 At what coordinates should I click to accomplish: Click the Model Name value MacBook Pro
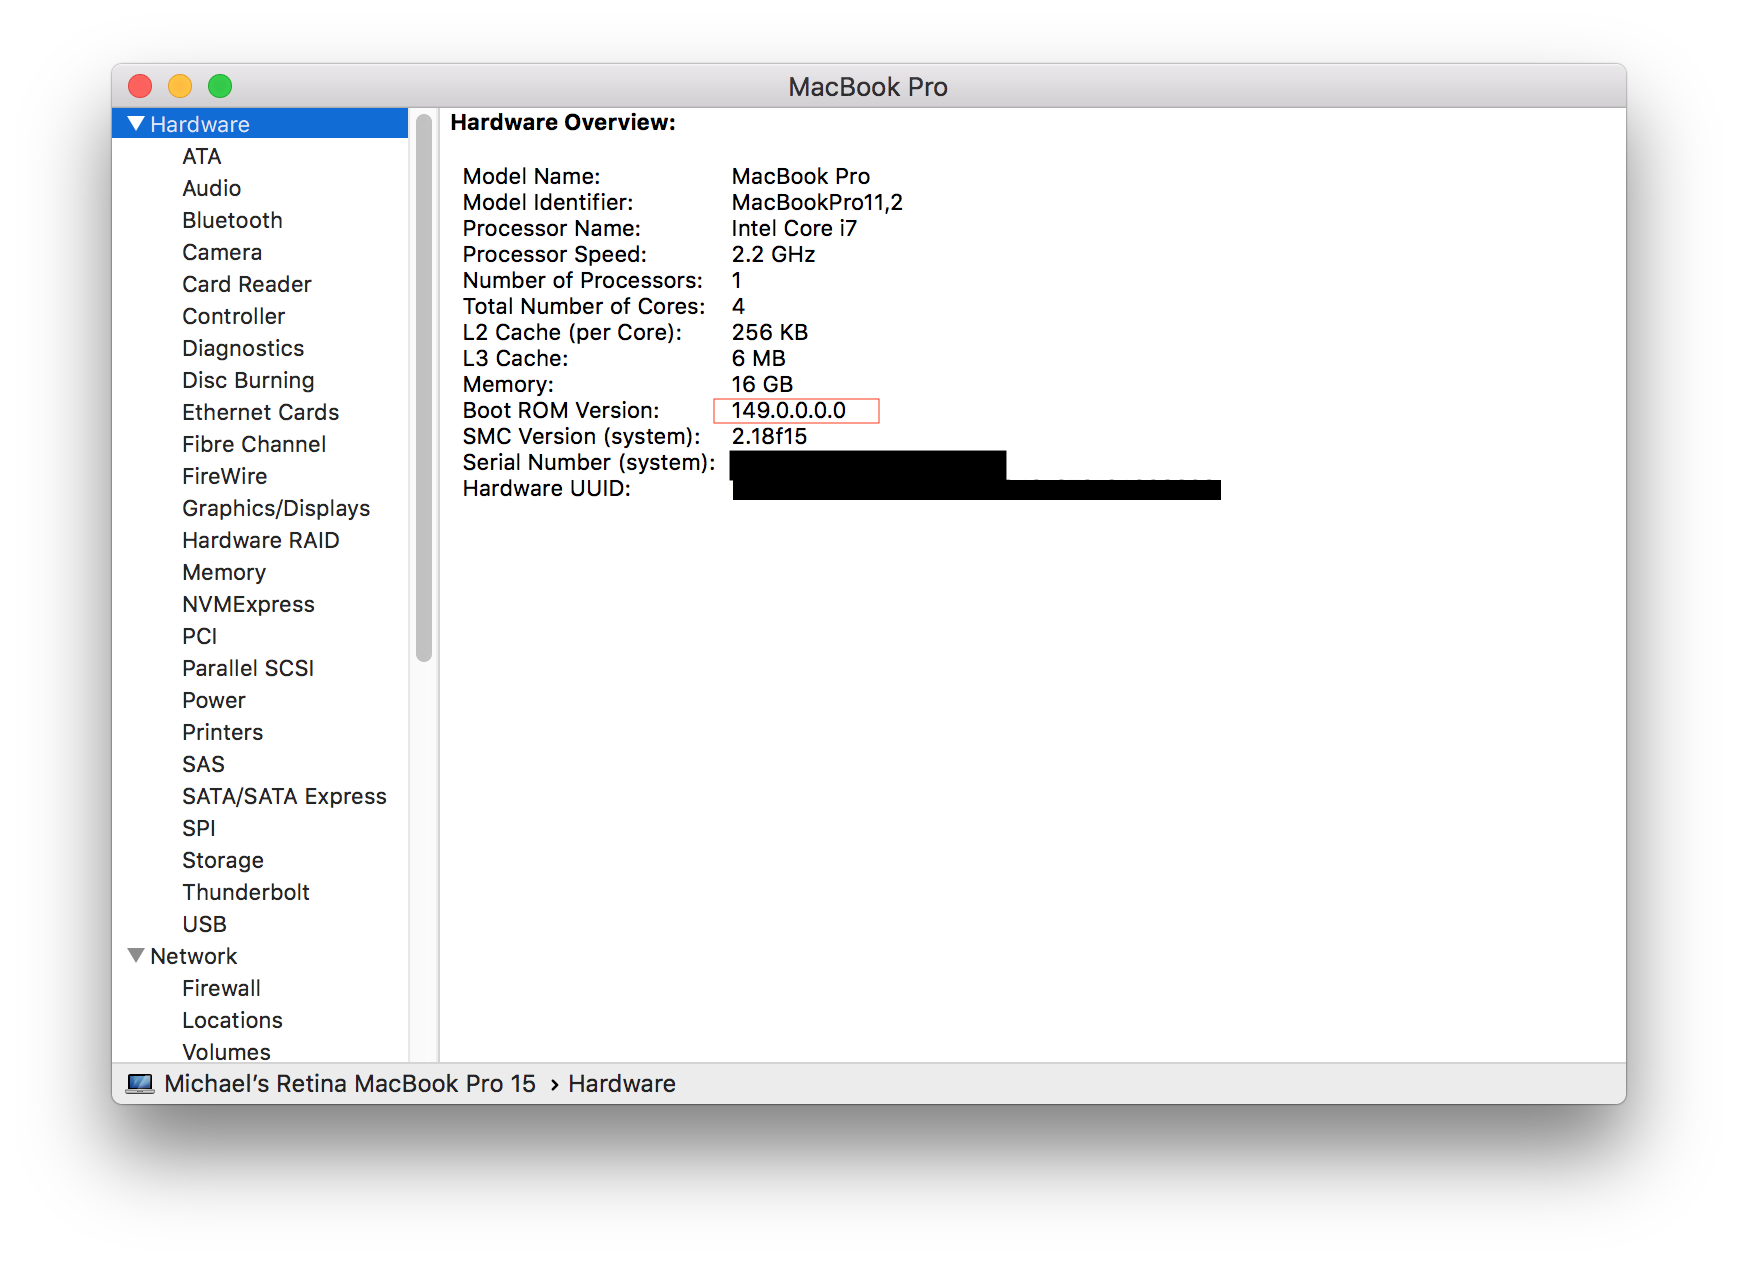[x=801, y=176]
